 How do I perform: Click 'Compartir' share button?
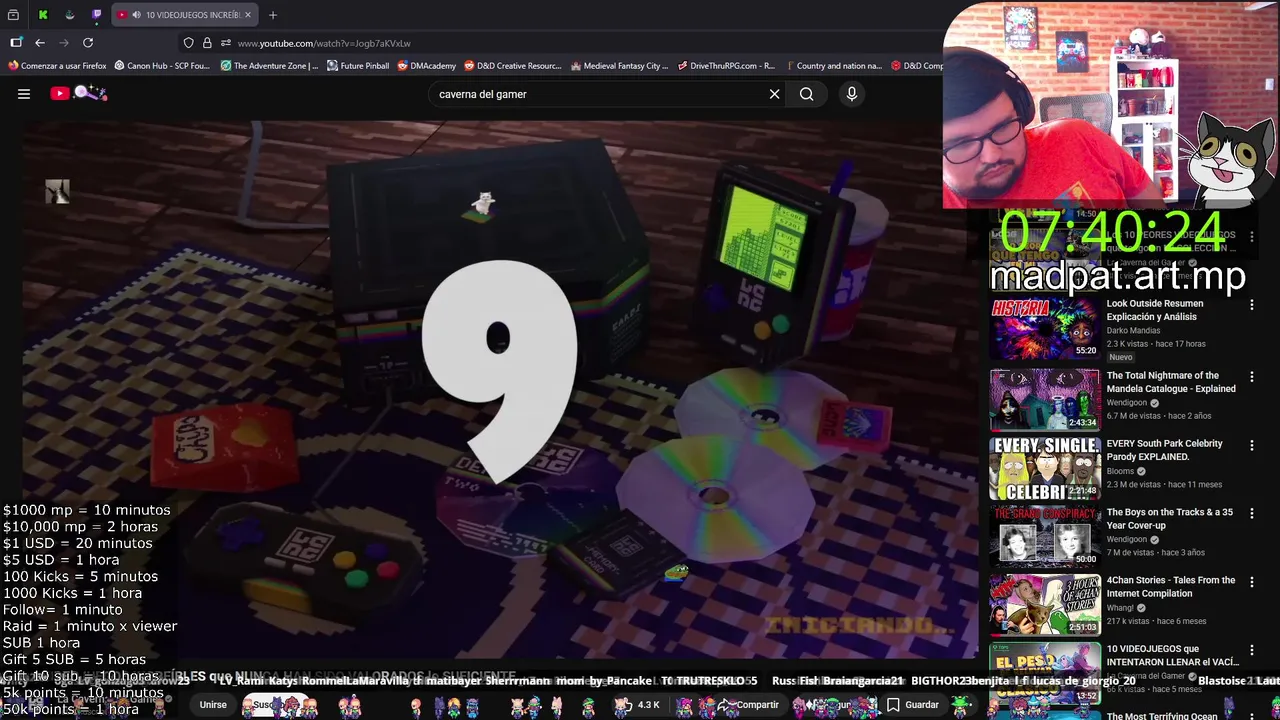748,705
